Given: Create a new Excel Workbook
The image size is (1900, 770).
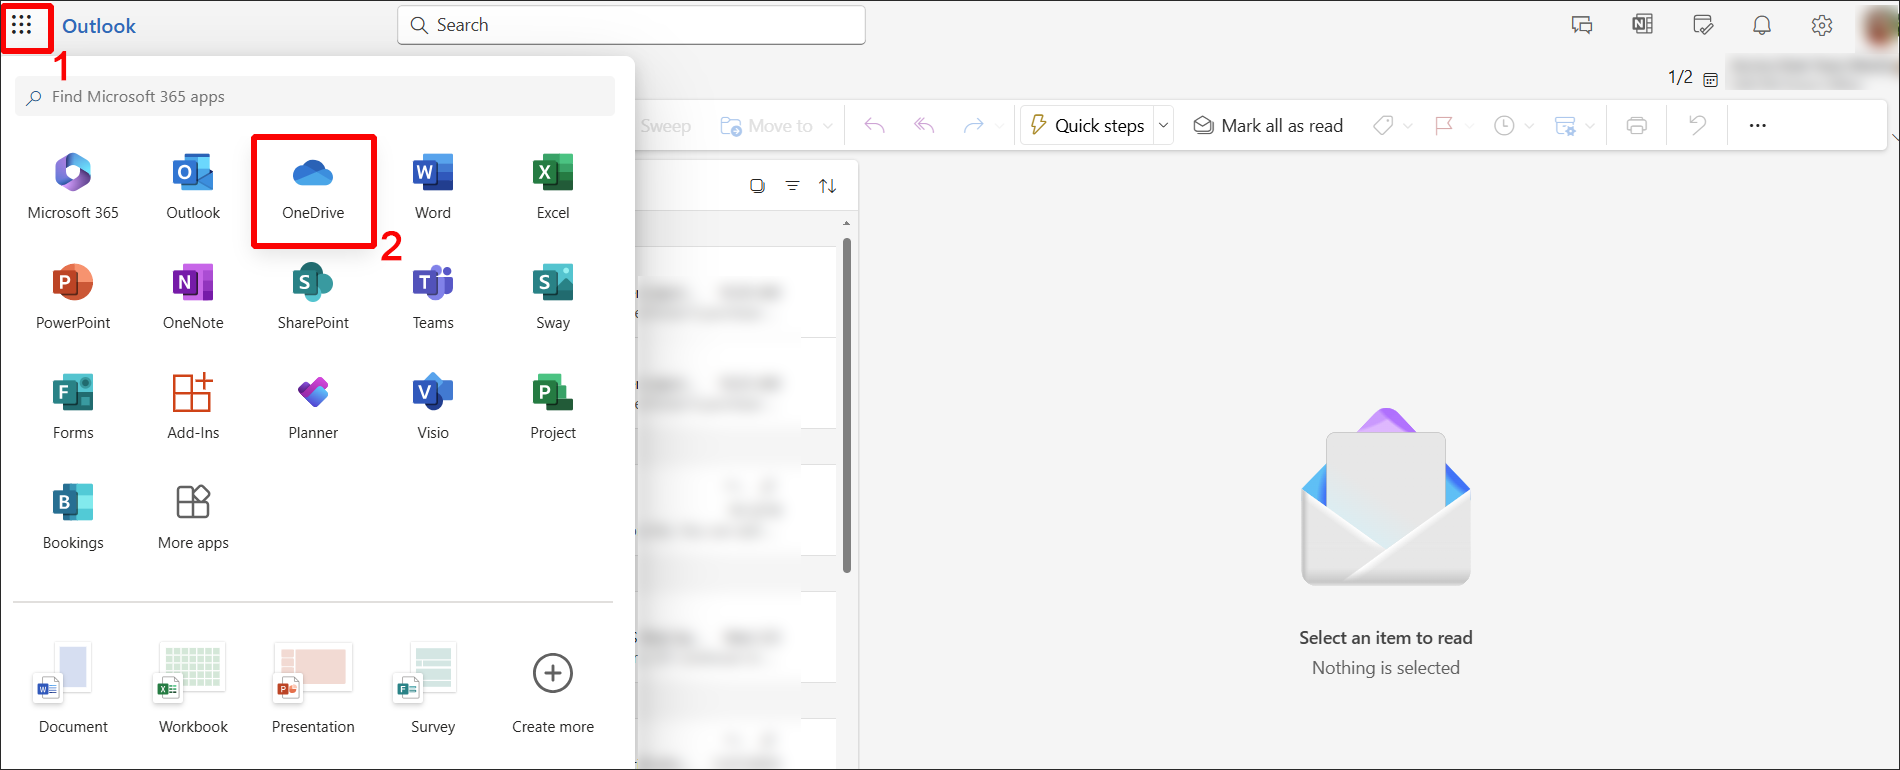Looking at the screenshot, I should tap(193, 689).
